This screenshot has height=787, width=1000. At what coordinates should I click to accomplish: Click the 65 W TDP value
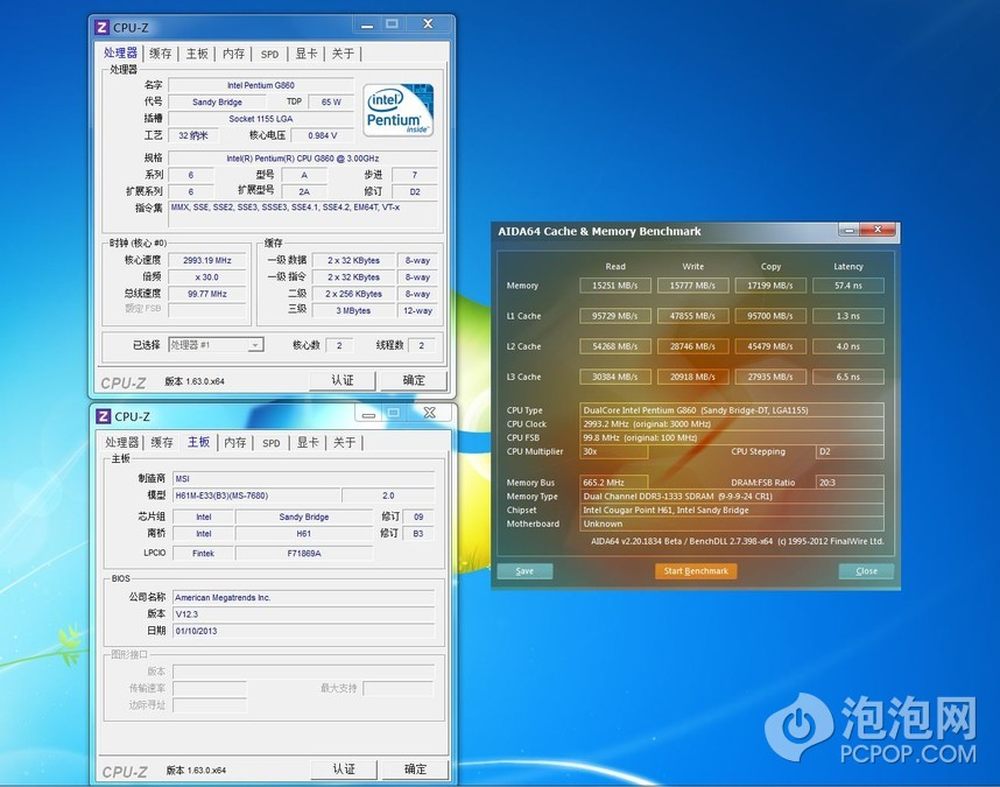pyautogui.click(x=331, y=102)
